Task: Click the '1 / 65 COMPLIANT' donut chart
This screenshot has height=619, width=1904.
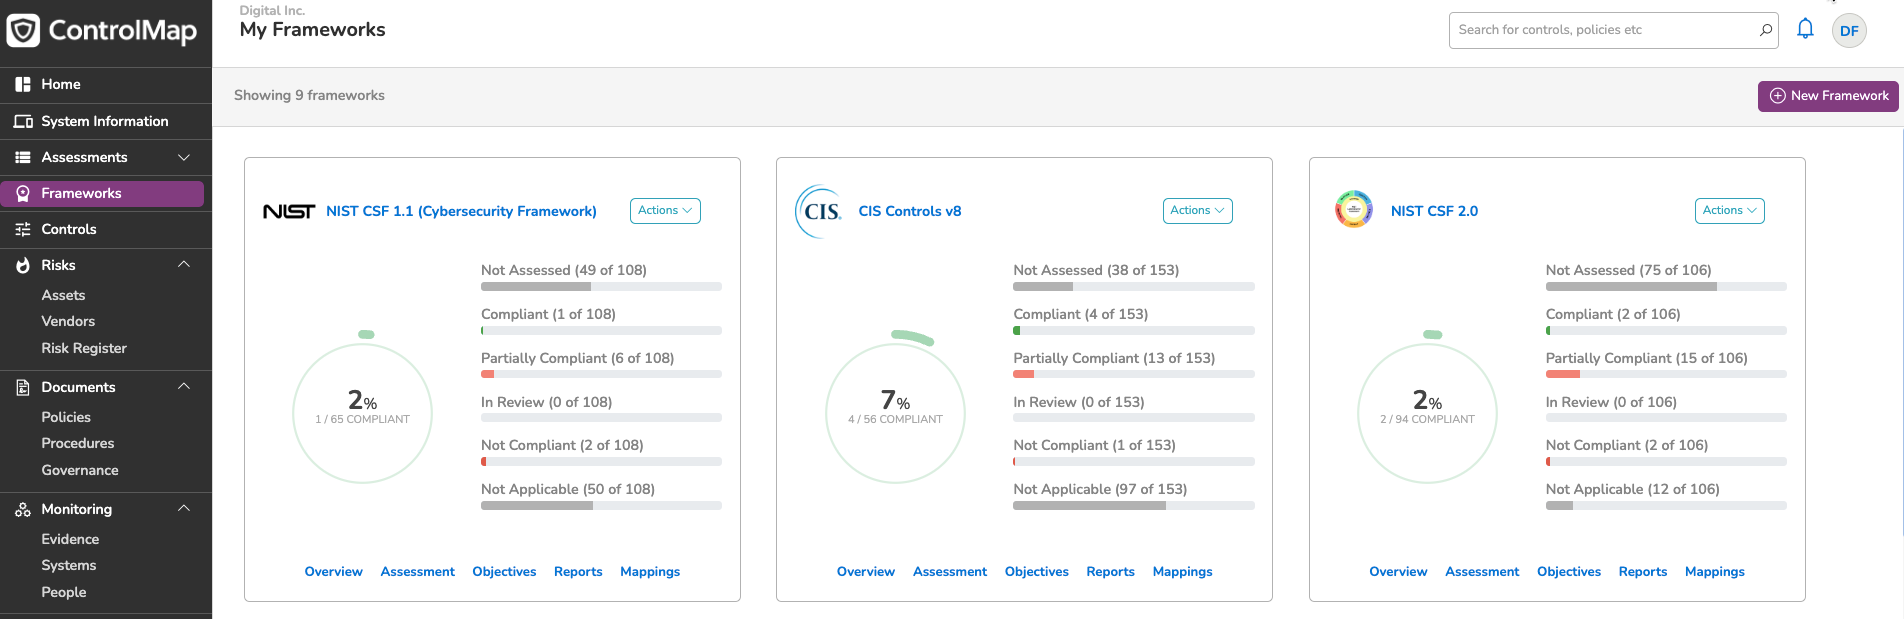Action: 362,409
